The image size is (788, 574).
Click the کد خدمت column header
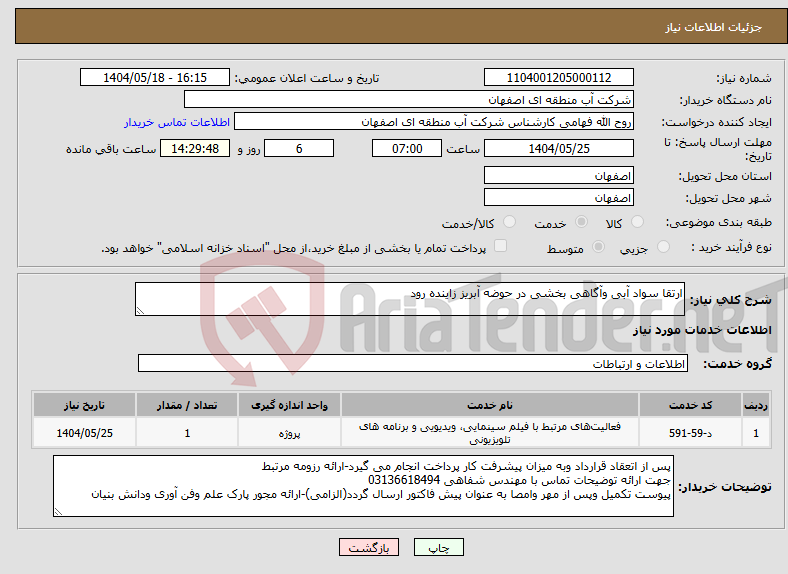click(x=691, y=405)
